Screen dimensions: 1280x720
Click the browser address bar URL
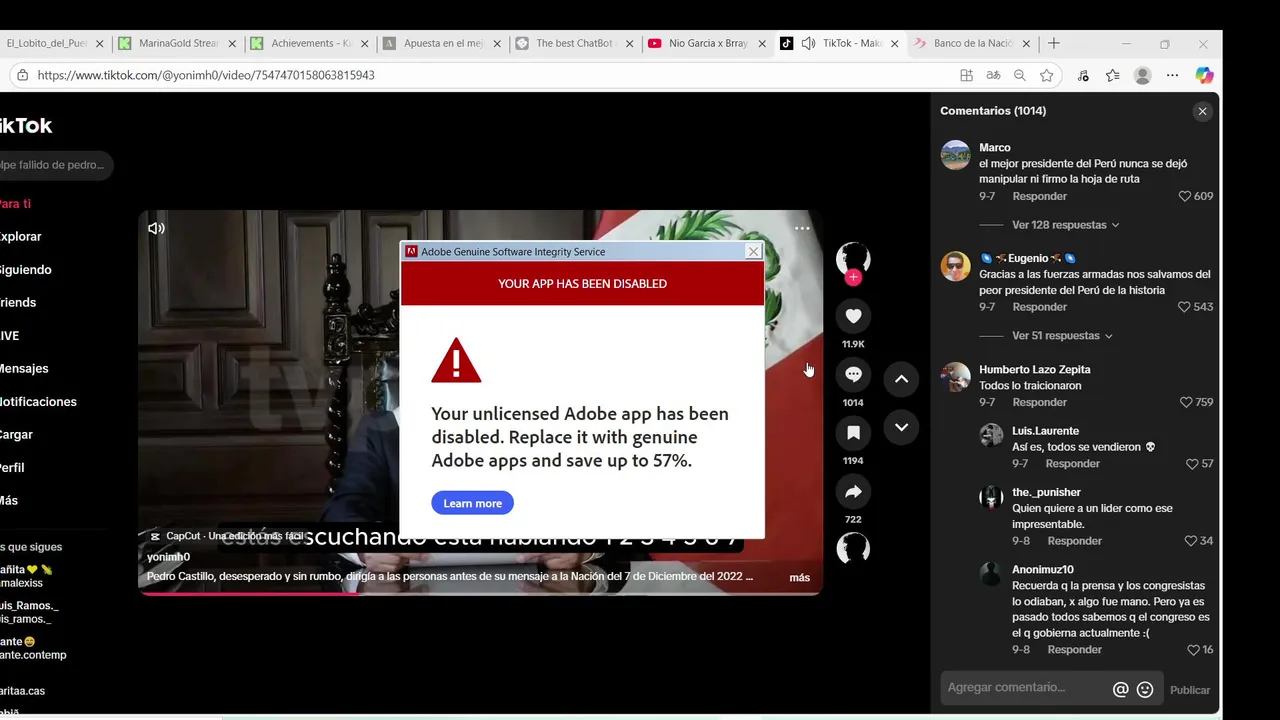(x=206, y=75)
